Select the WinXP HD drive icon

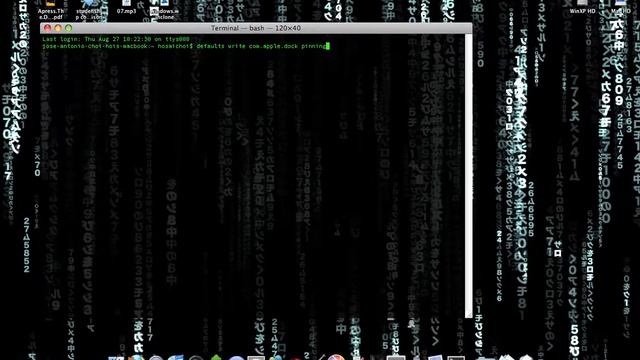point(582,7)
